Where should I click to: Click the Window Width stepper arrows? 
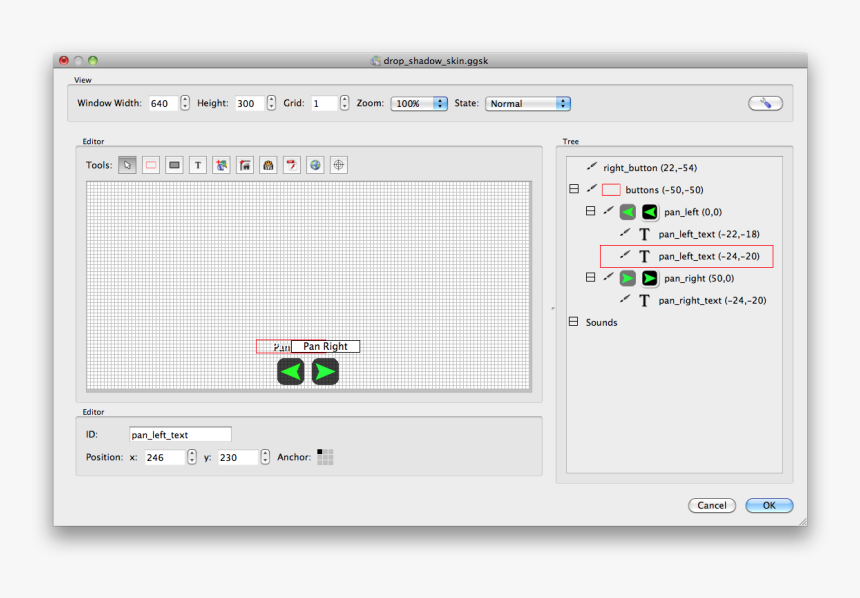(x=185, y=103)
